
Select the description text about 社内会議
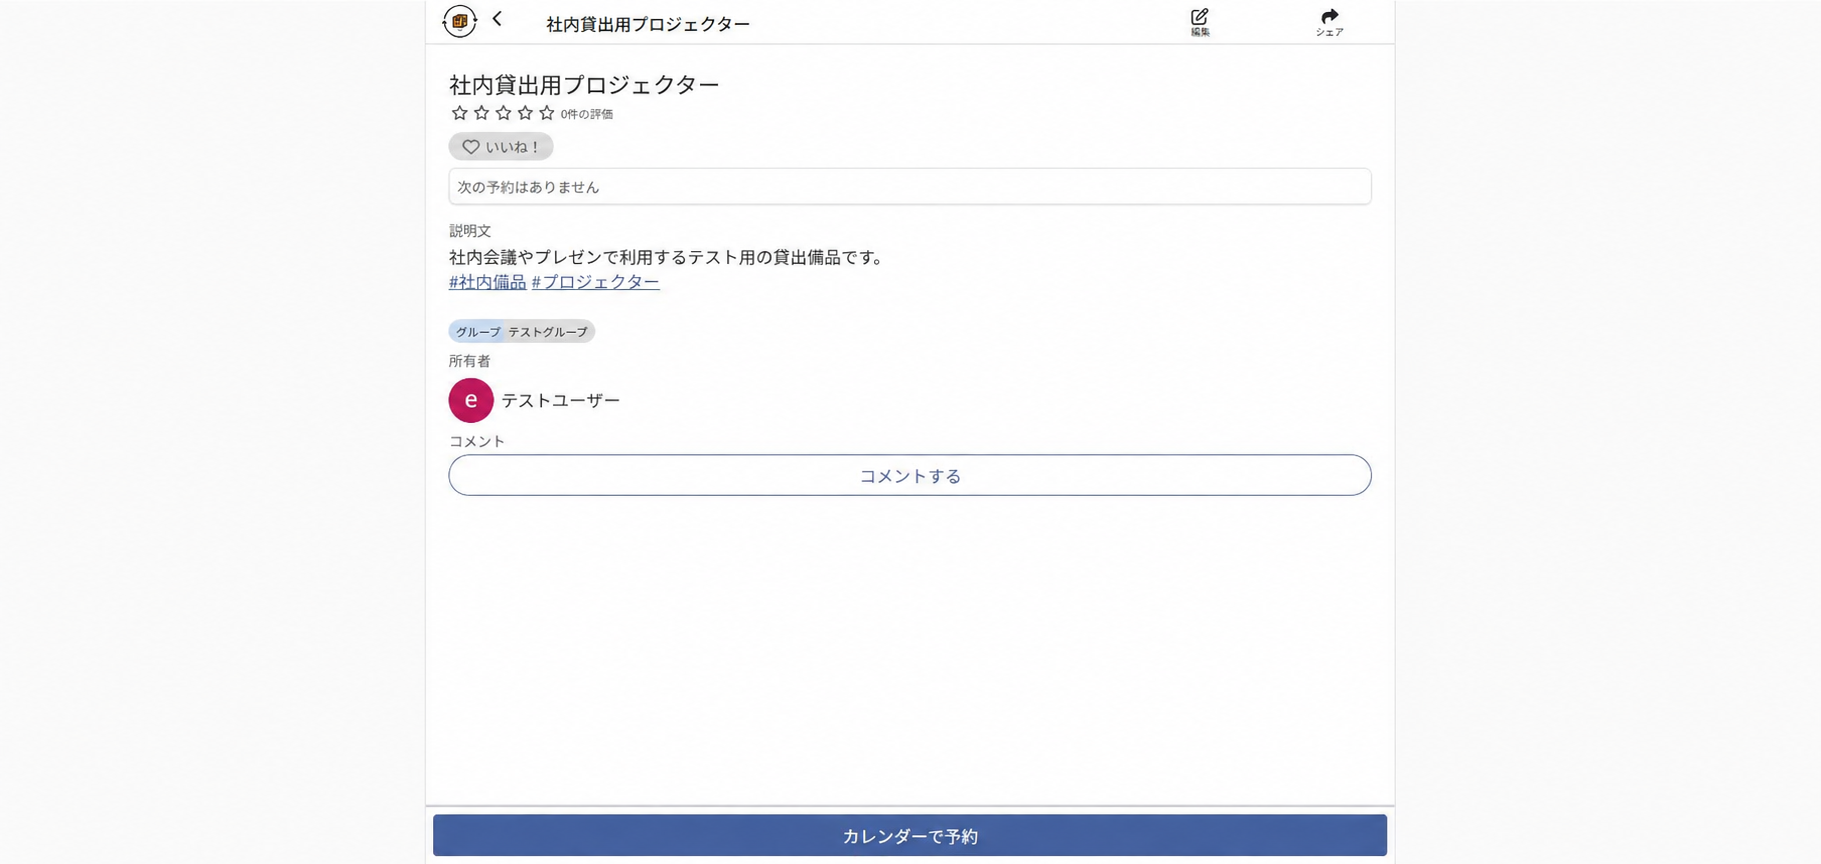tap(668, 257)
